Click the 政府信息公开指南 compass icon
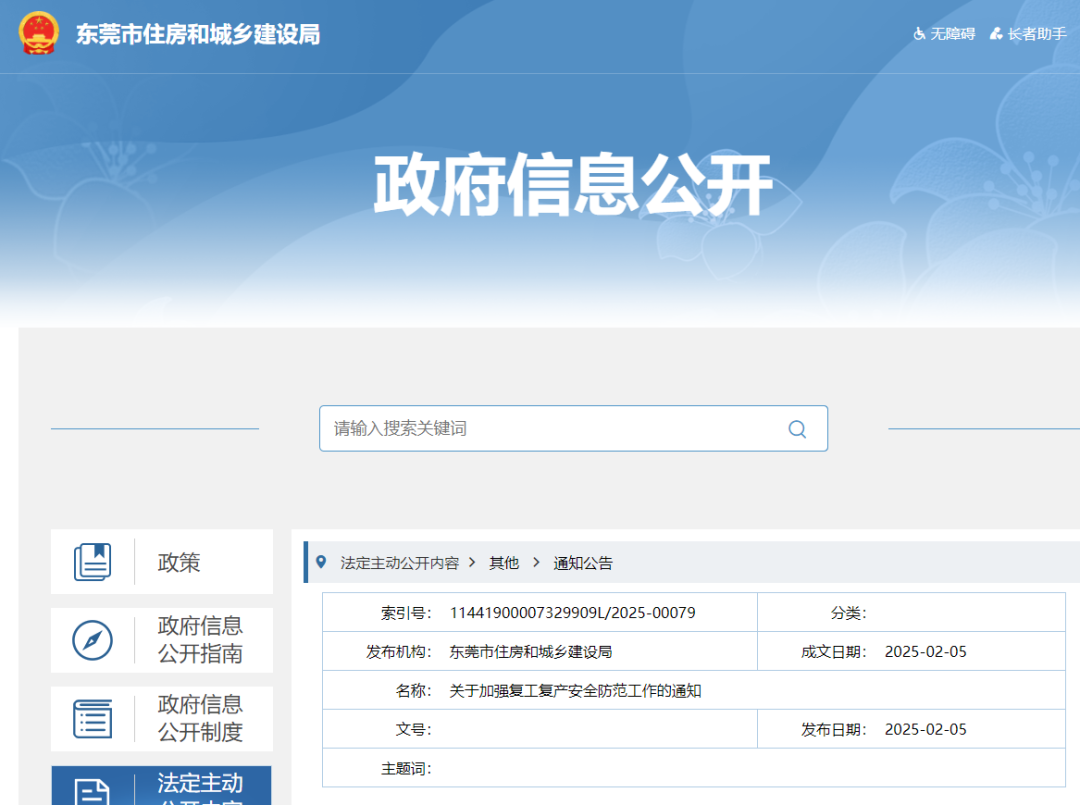 point(92,640)
